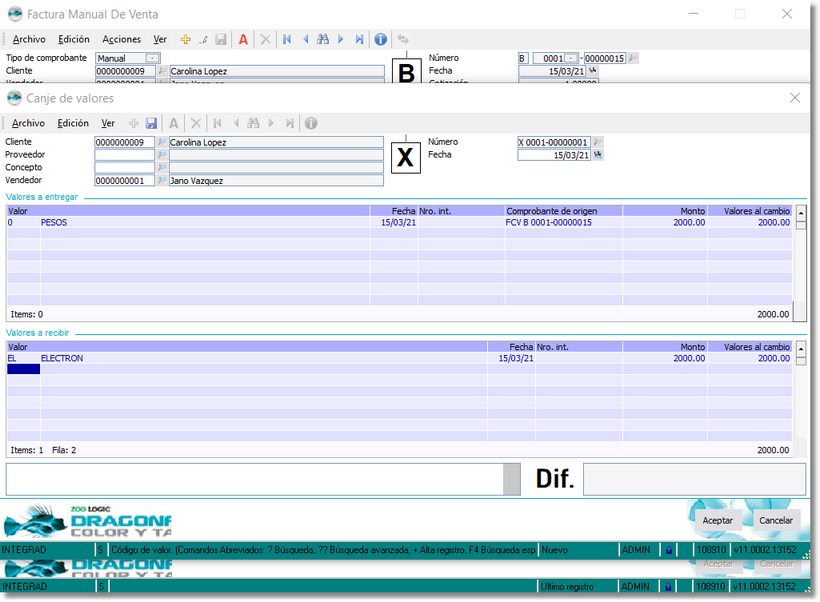
Task: Click the red A icon in Factura toolbar
Action: 243,39
